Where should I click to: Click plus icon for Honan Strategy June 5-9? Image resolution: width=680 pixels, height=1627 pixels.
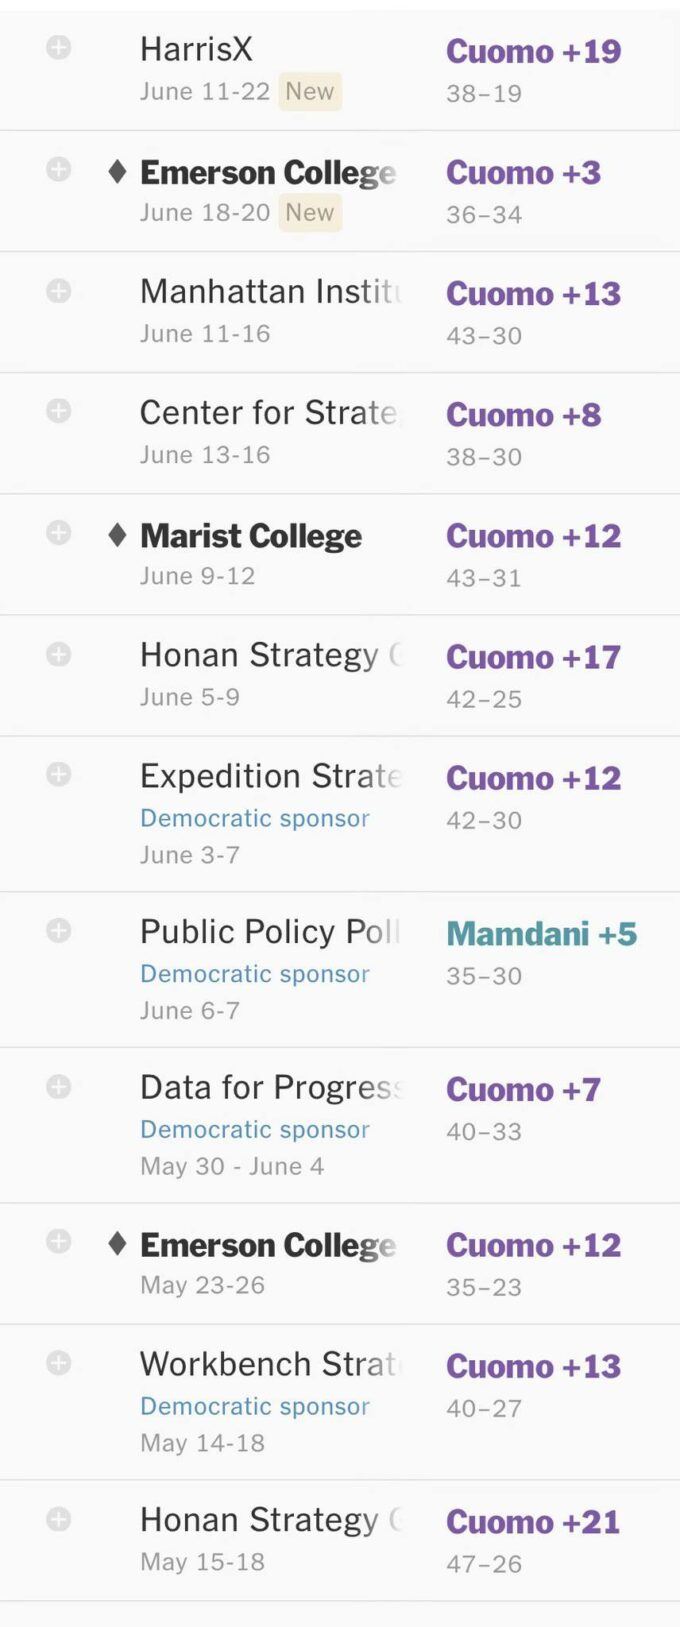point(59,654)
